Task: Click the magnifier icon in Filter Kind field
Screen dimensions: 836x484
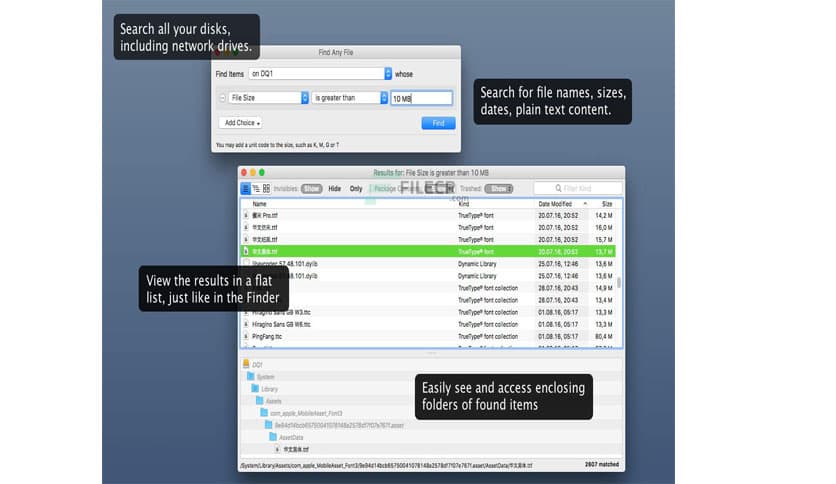Action: pyautogui.click(x=558, y=188)
